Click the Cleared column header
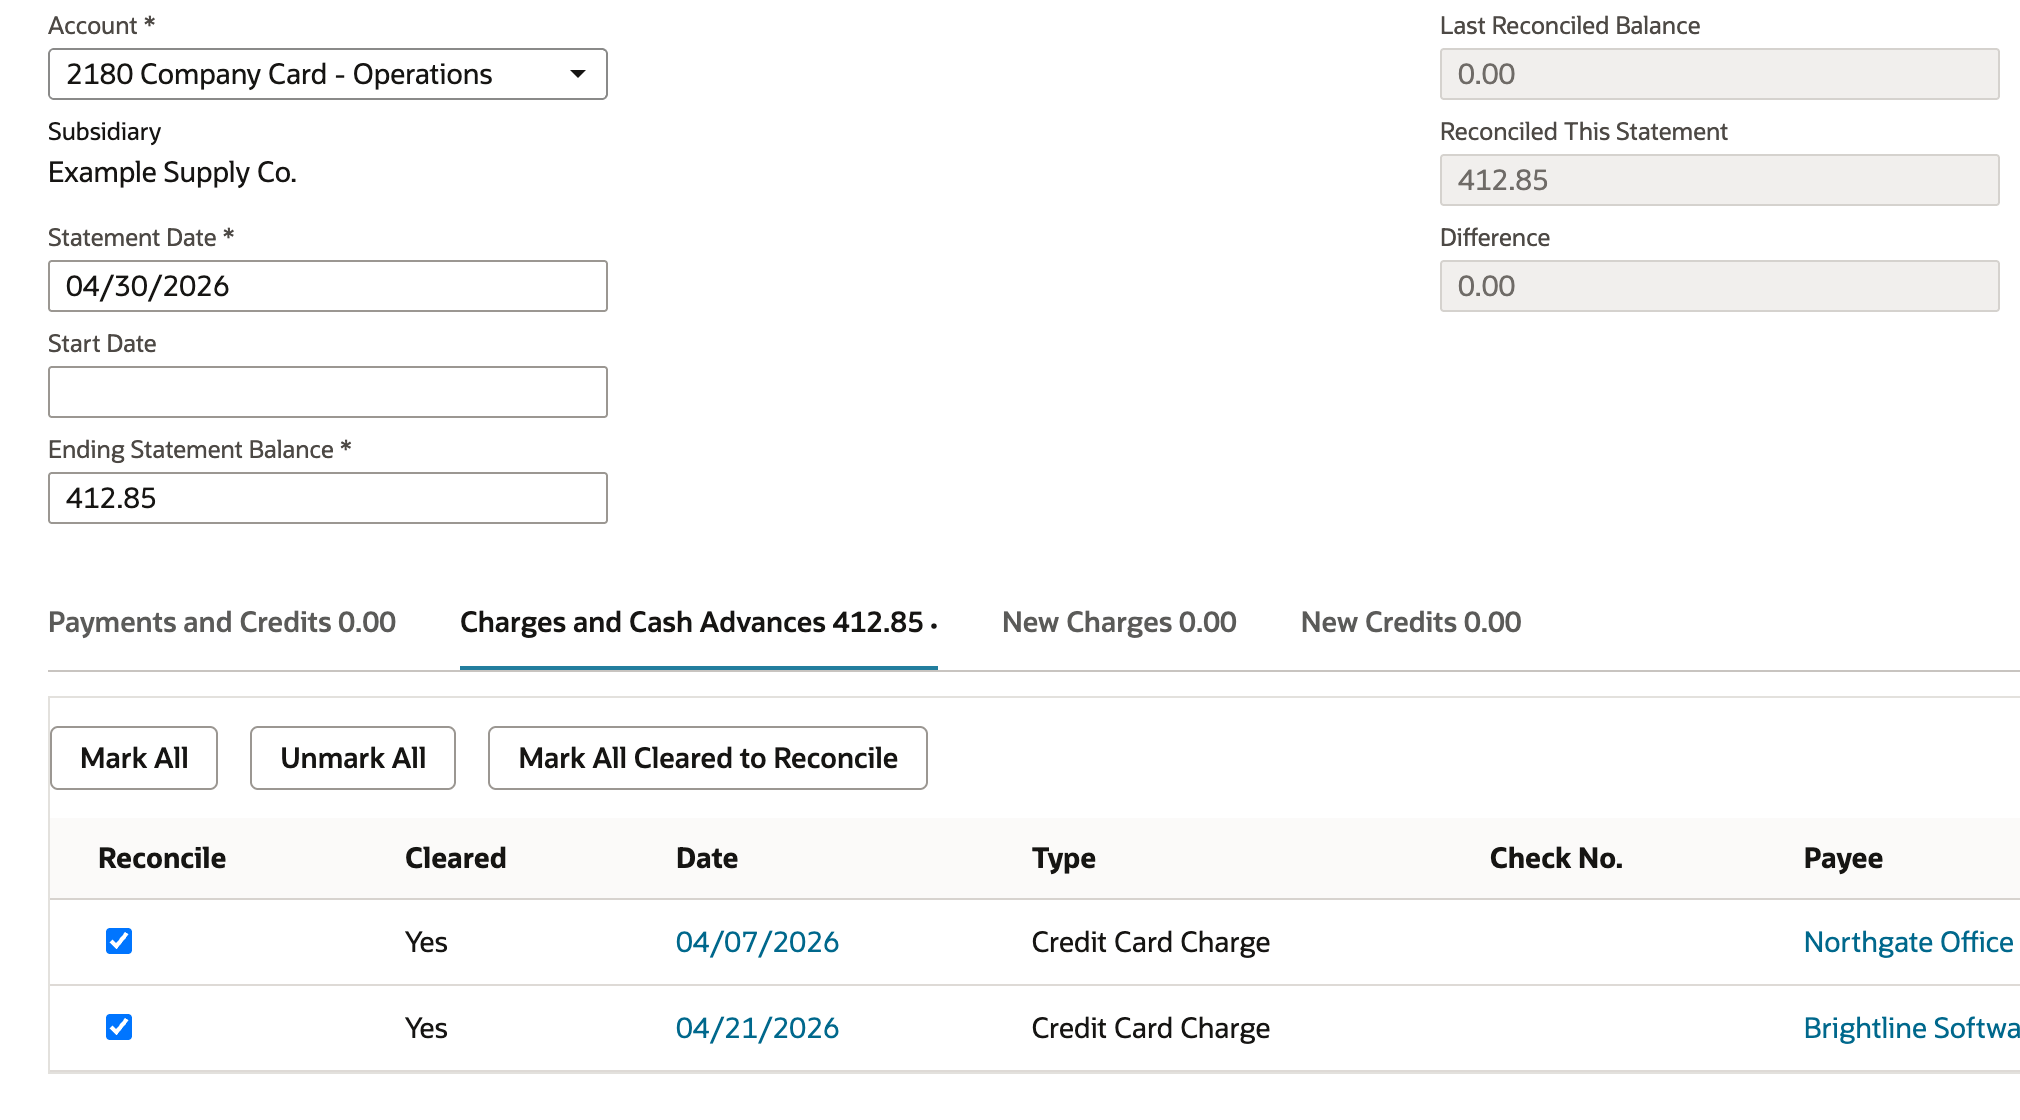 pyautogui.click(x=455, y=858)
